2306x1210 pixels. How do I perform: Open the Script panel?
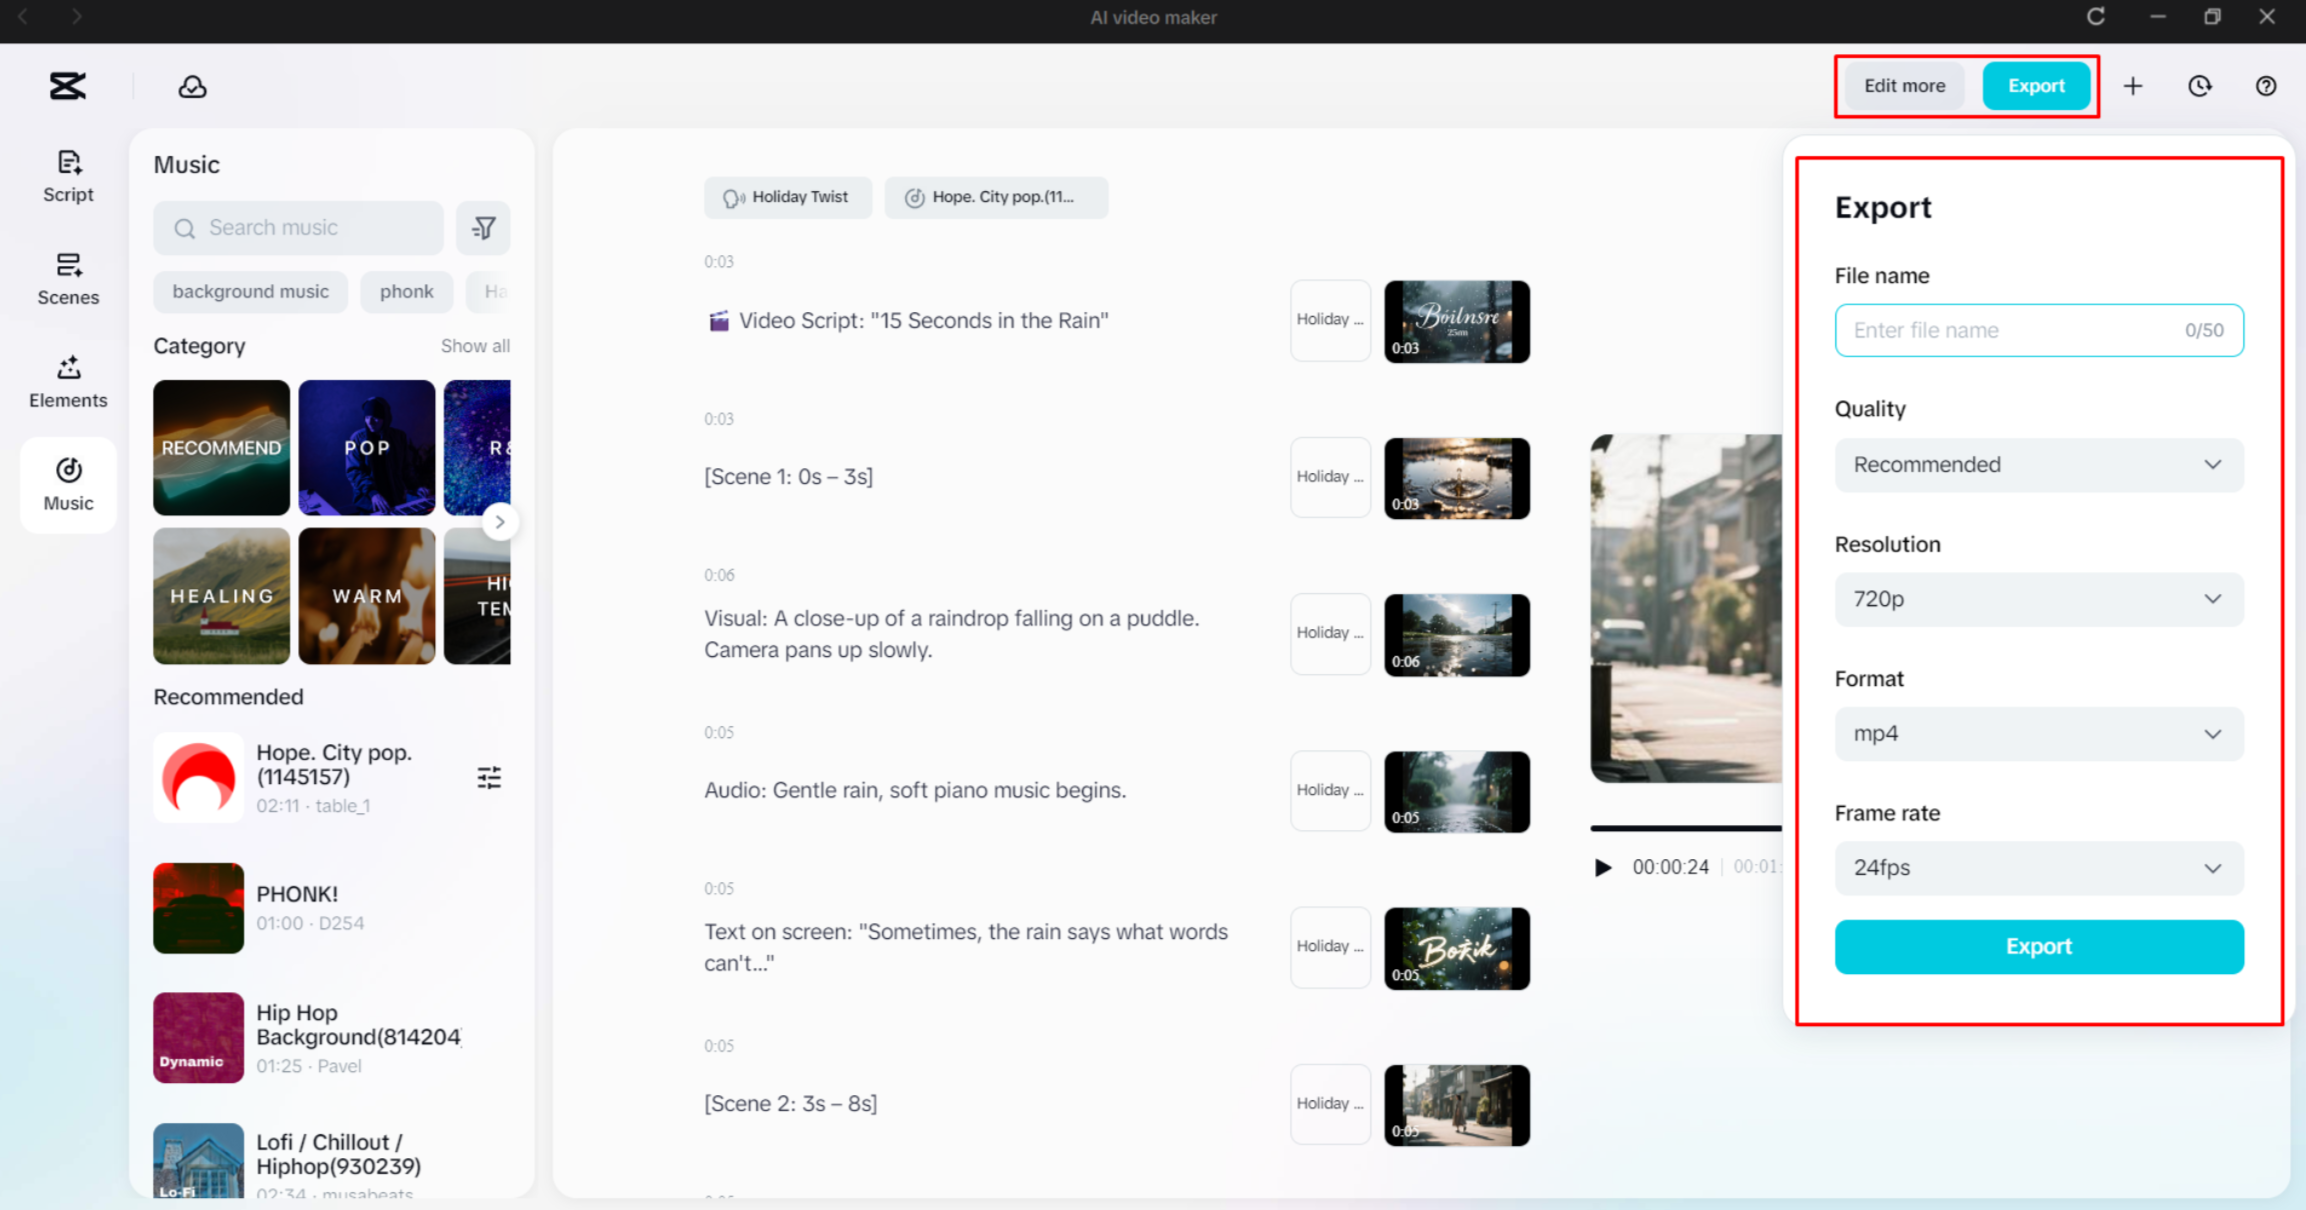pos(67,175)
